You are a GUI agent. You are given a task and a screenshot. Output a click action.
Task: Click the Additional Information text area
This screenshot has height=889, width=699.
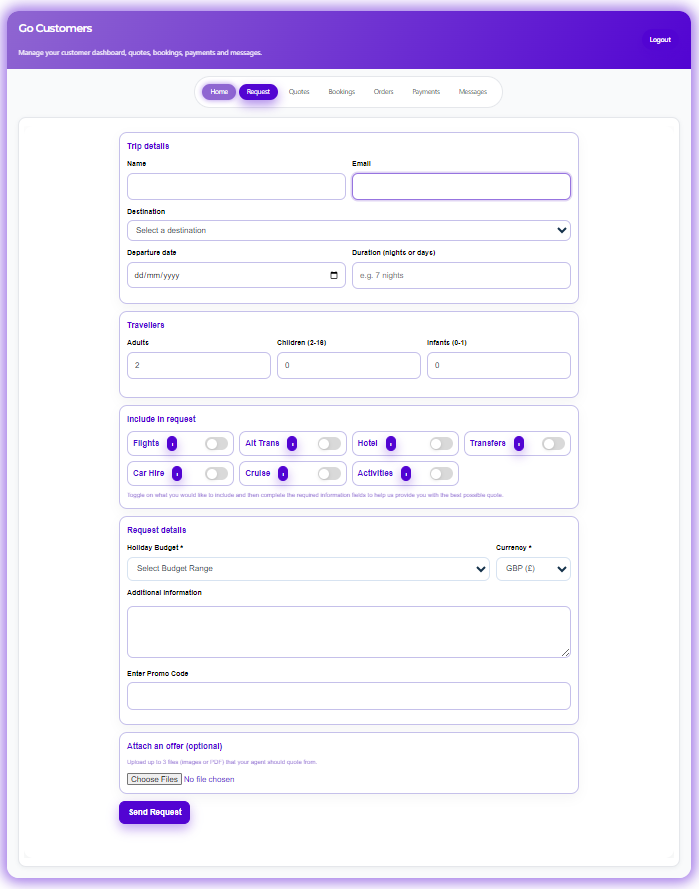tap(349, 632)
